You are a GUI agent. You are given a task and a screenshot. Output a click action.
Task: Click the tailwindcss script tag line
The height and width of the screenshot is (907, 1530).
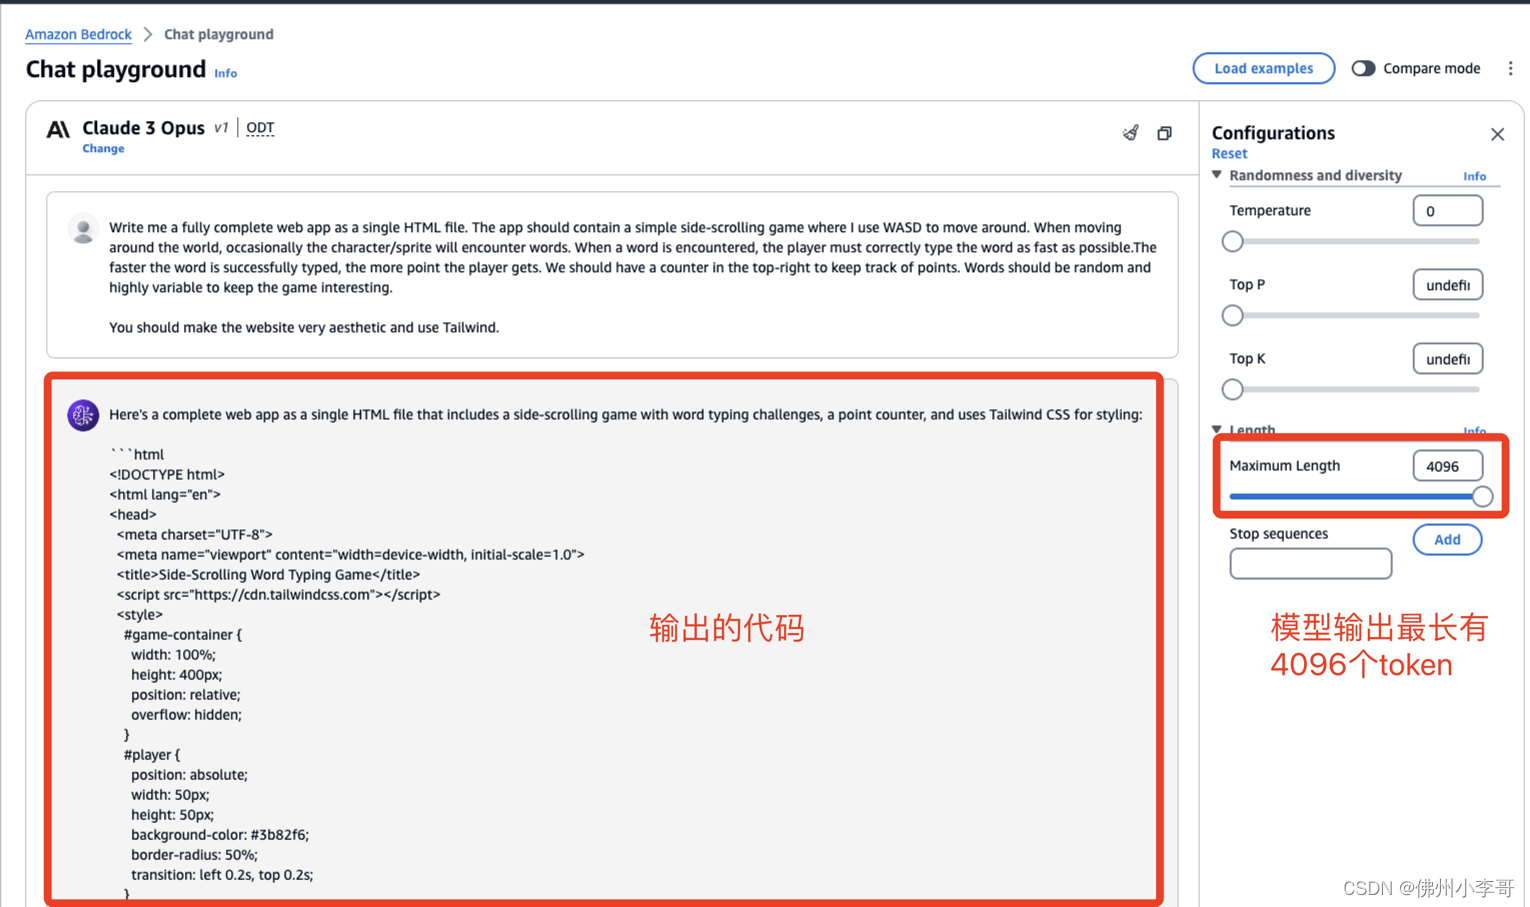click(278, 594)
